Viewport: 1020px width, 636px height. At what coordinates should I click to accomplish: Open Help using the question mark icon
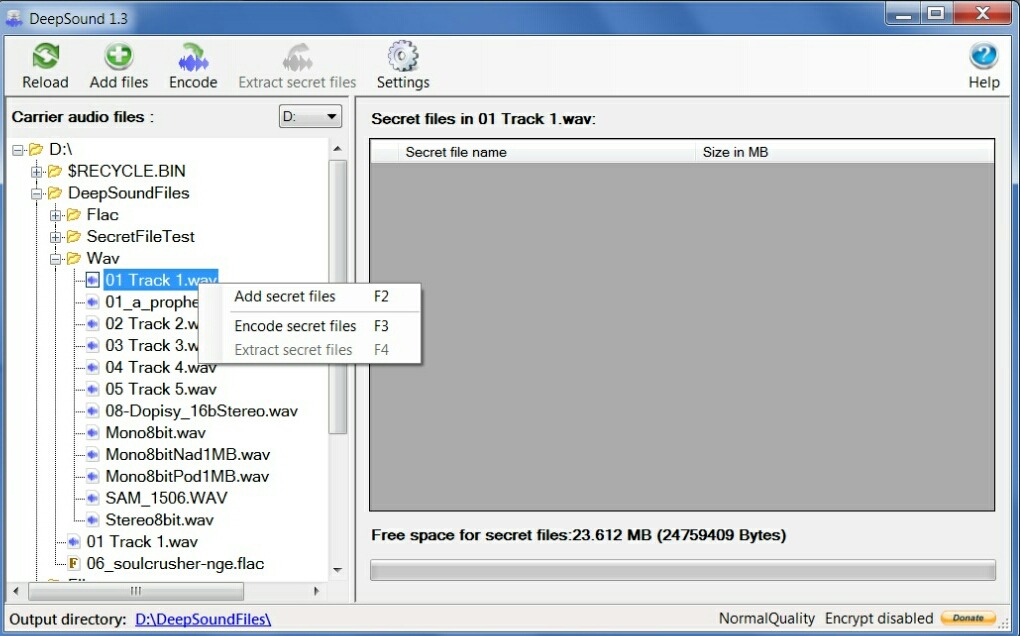[983, 58]
